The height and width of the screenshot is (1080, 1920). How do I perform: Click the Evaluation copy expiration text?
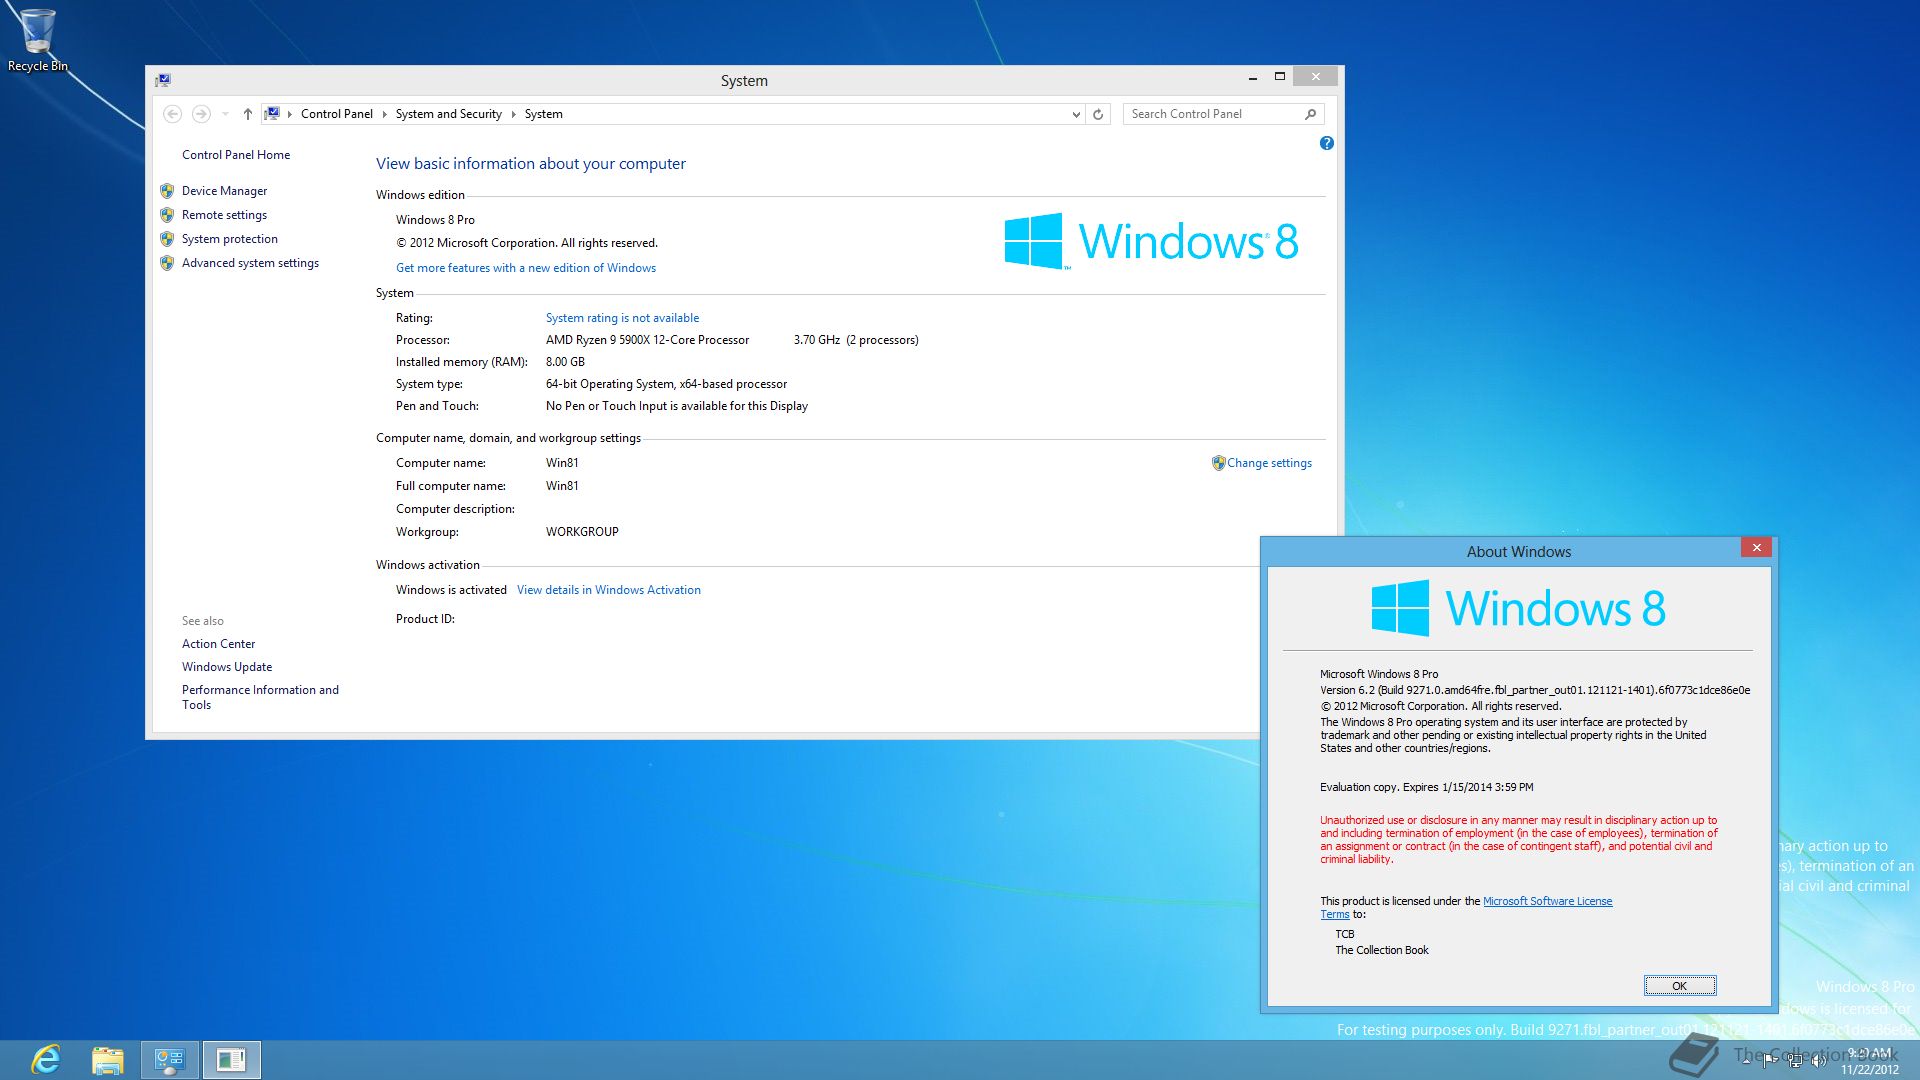1426,787
